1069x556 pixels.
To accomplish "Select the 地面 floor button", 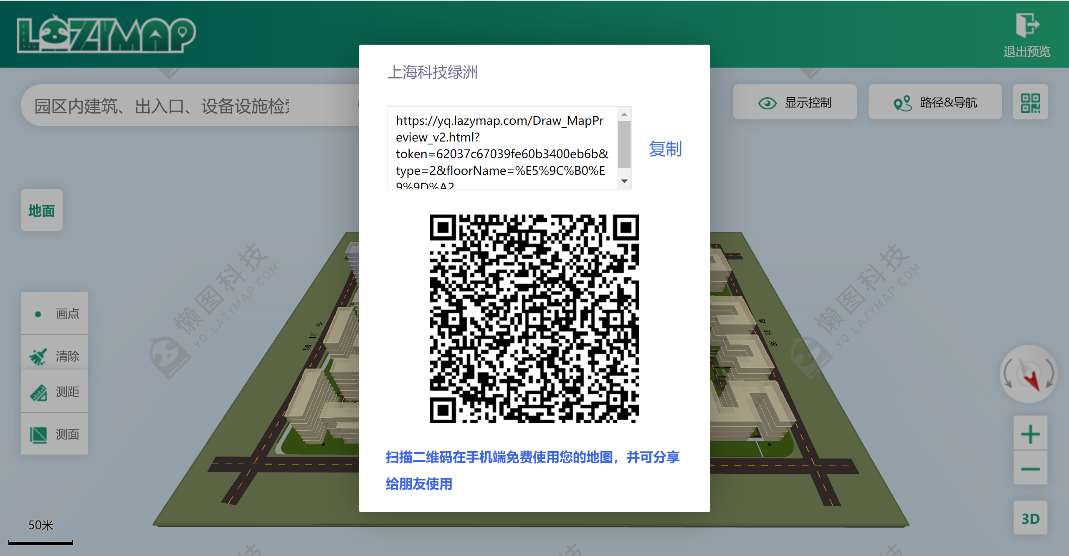I will point(42,211).
